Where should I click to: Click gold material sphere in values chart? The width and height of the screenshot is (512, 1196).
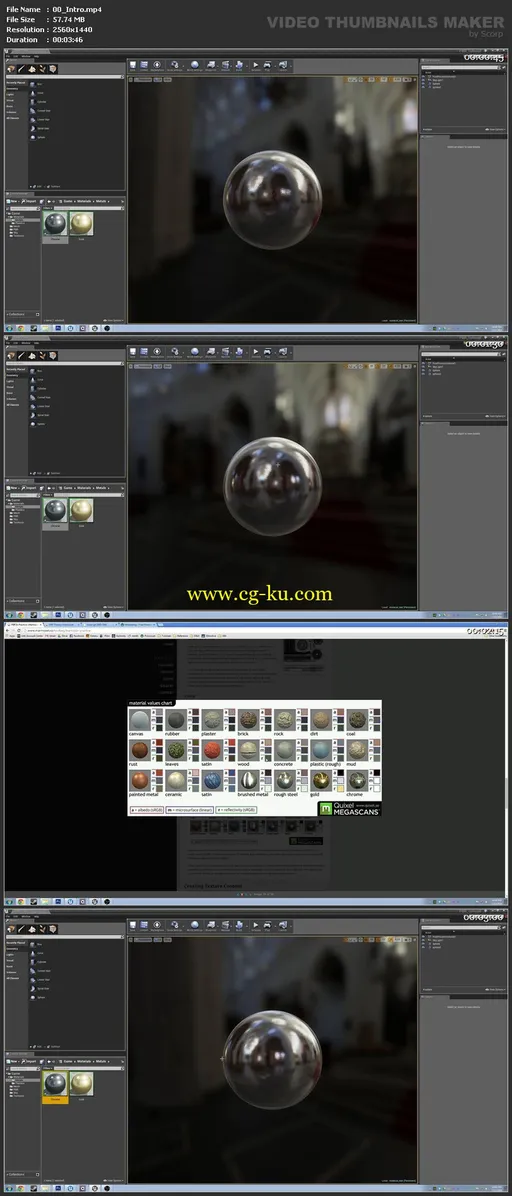321,780
